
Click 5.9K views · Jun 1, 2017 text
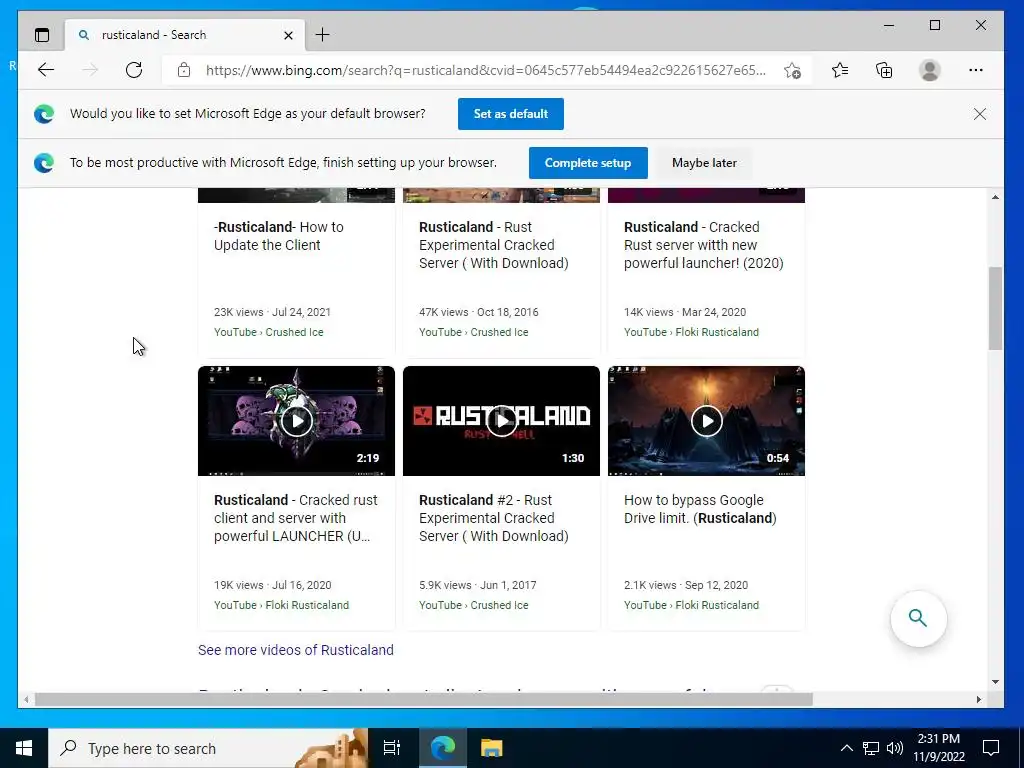478,585
